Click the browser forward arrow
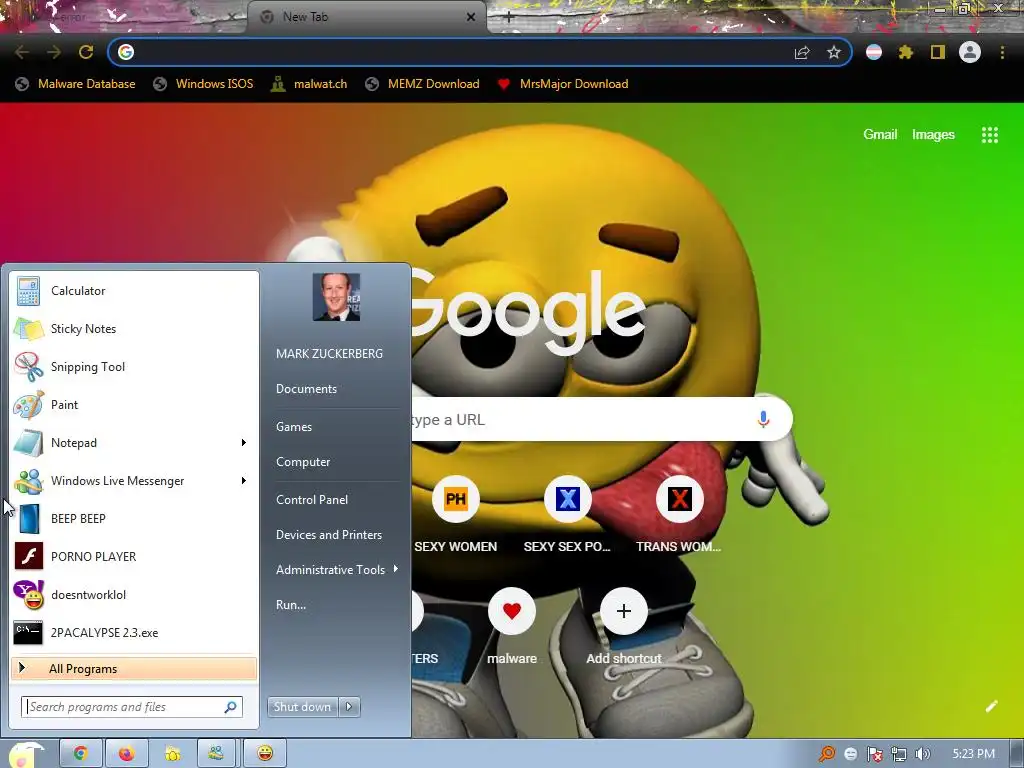 point(54,52)
